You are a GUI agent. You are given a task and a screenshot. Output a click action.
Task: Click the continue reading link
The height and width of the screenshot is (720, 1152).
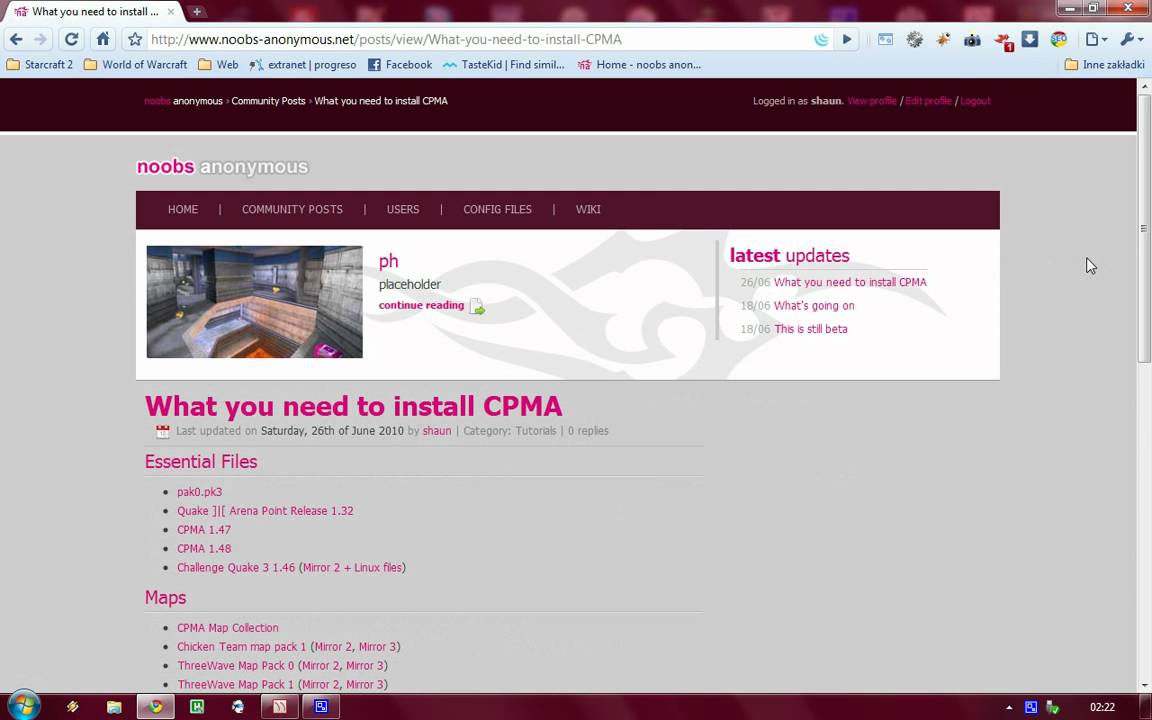coord(422,305)
